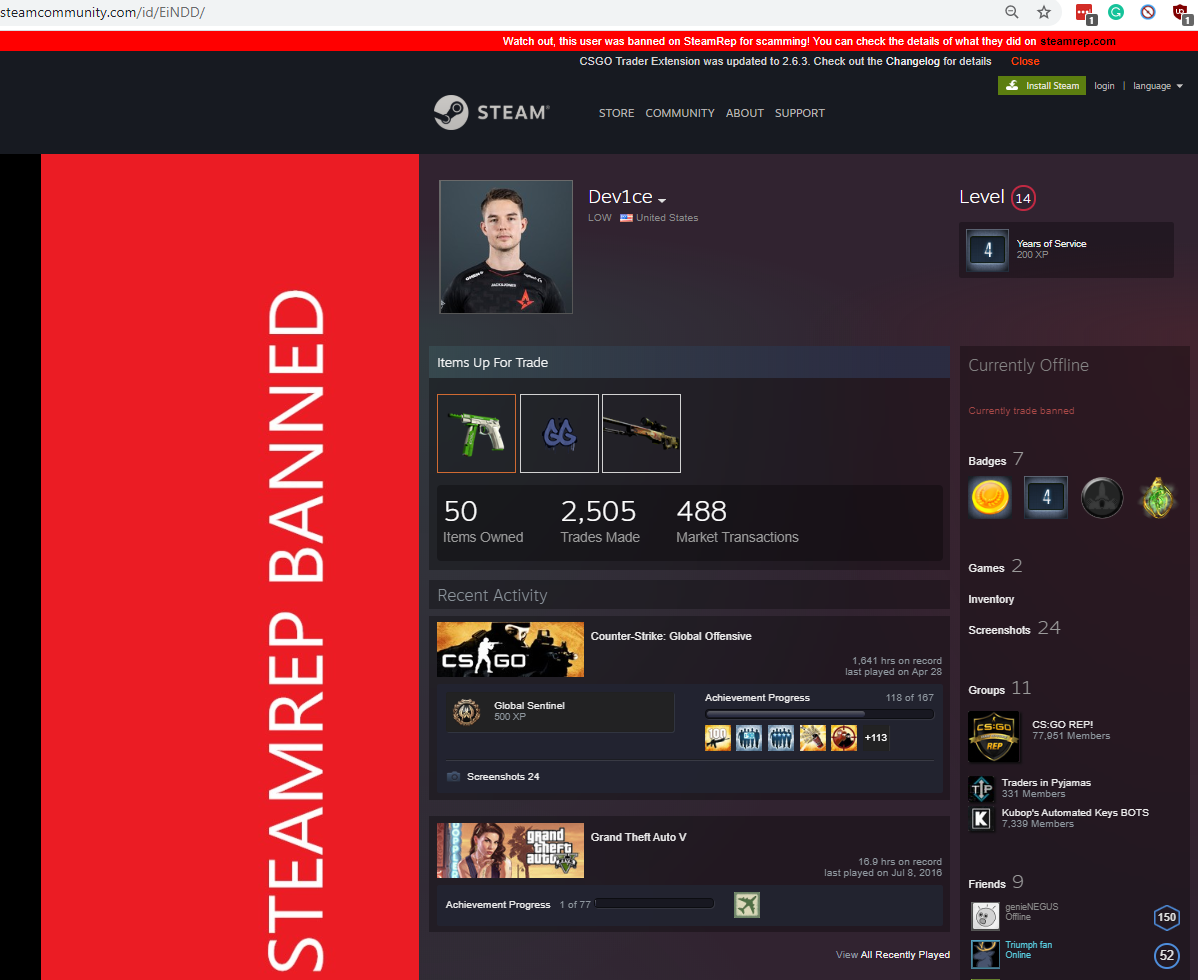Open the Screenshots 24 sidebar link
Screen dimensions: 1198x980
point(1014,629)
